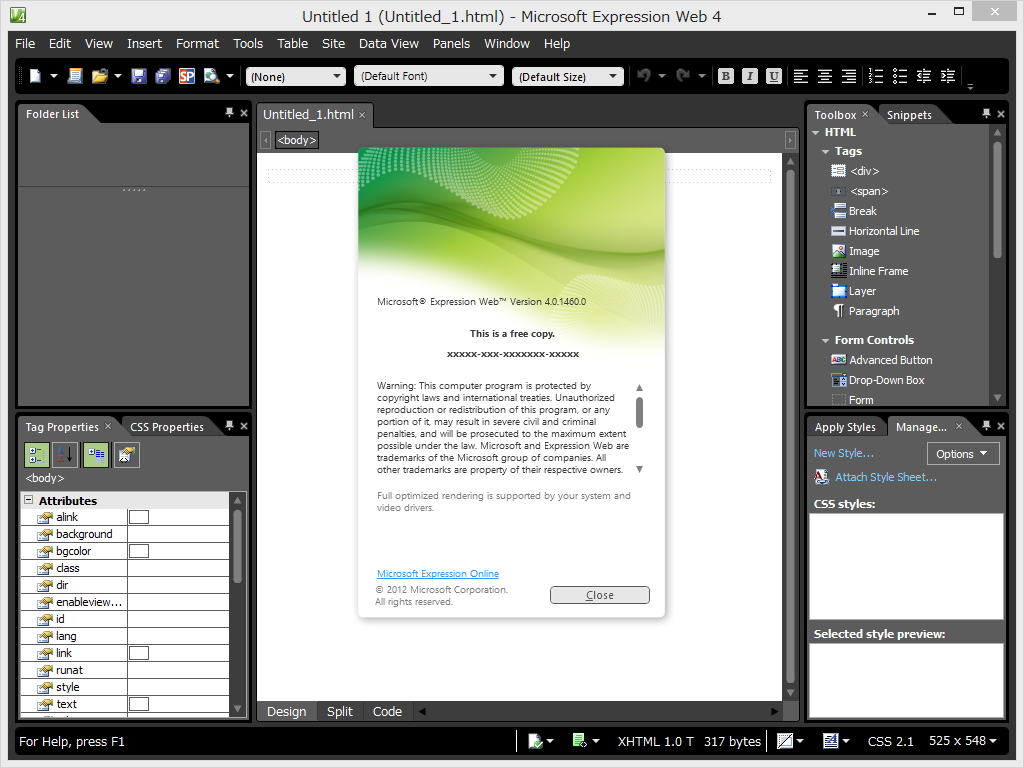Sort Tag Properties alphabetically
1024x768 pixels.
[x=66, y=455]
